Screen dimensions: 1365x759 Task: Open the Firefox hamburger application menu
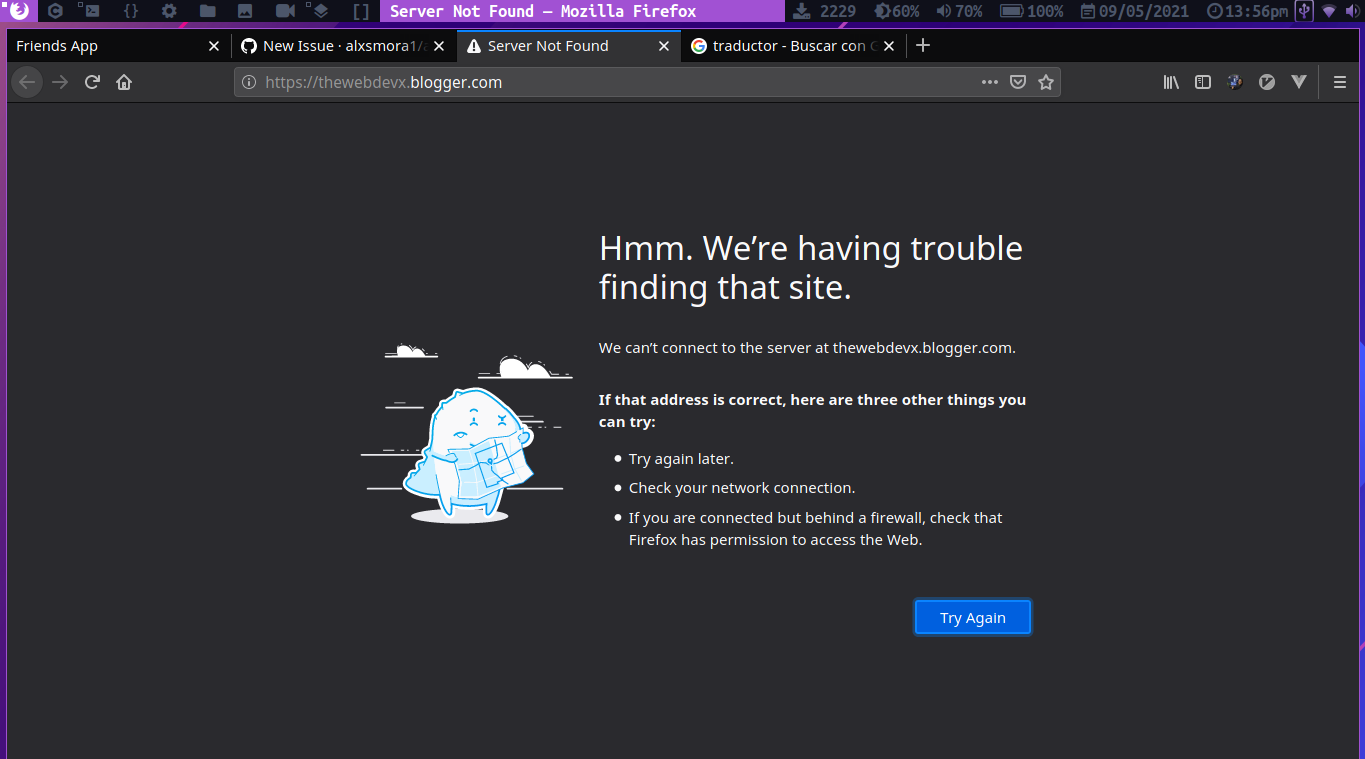1340,82
